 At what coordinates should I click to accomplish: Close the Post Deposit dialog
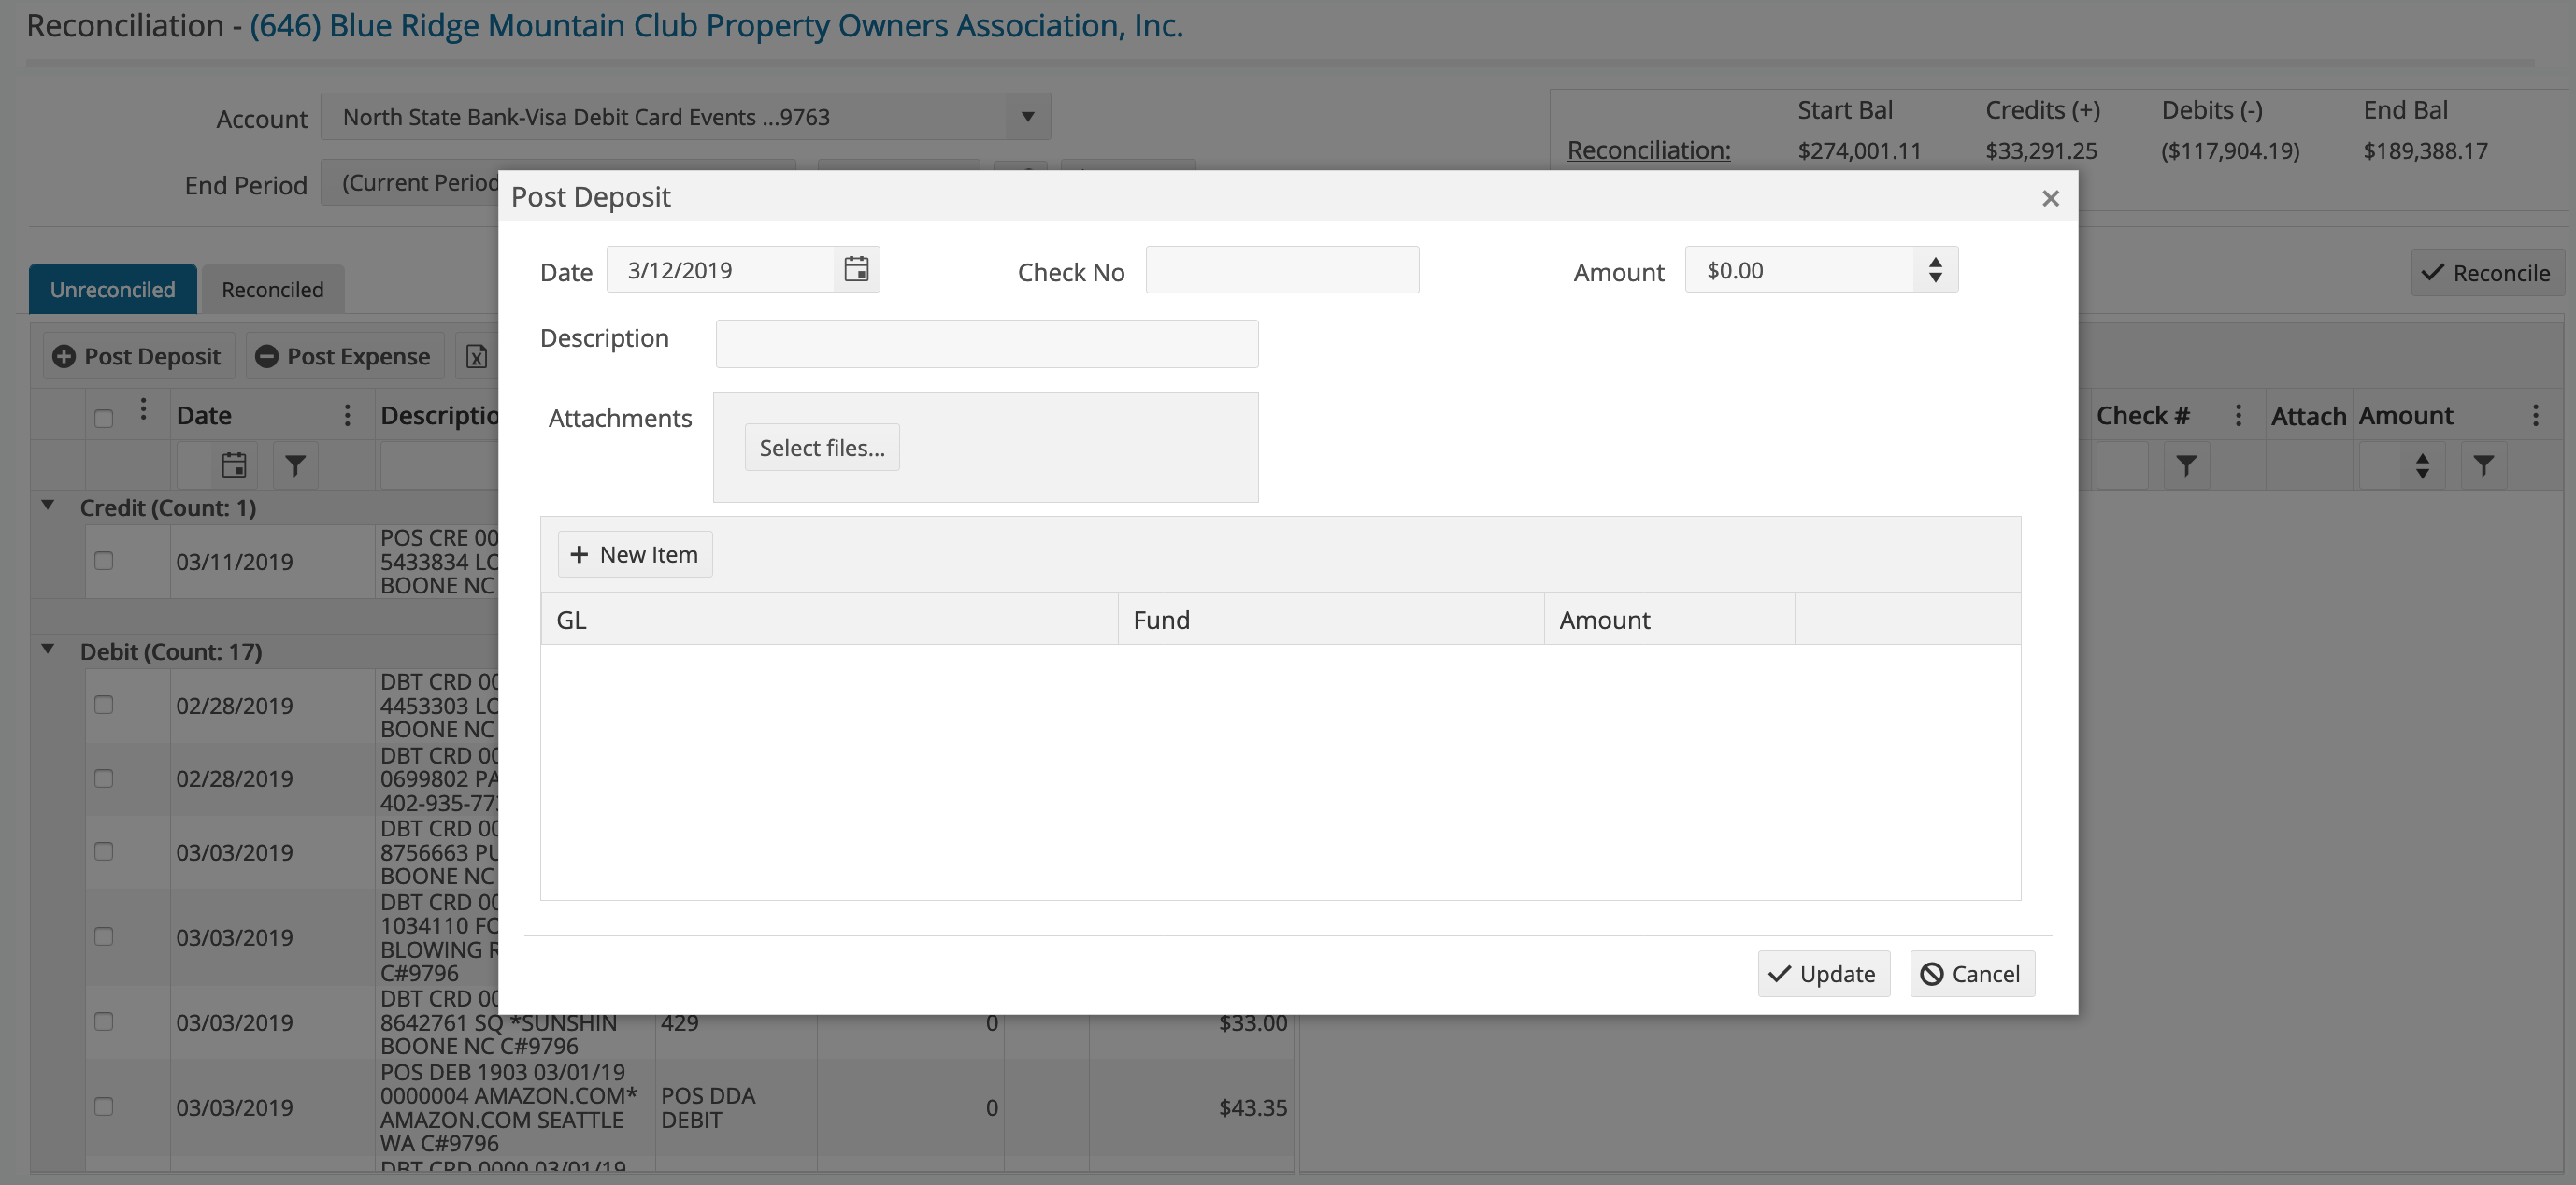click(x=2050, y=198)
